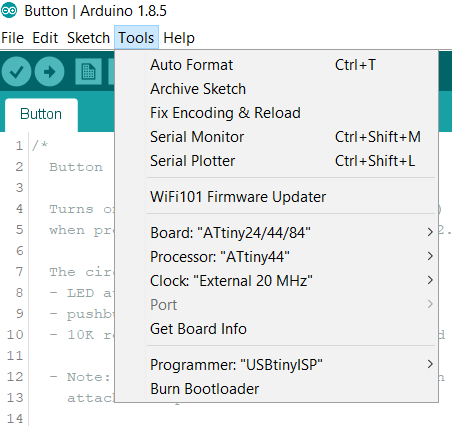Screen dimensions: 452x426
Task: Expand the Programmer USBtinyISP submenu arrow
Action: tap(430, 364)
